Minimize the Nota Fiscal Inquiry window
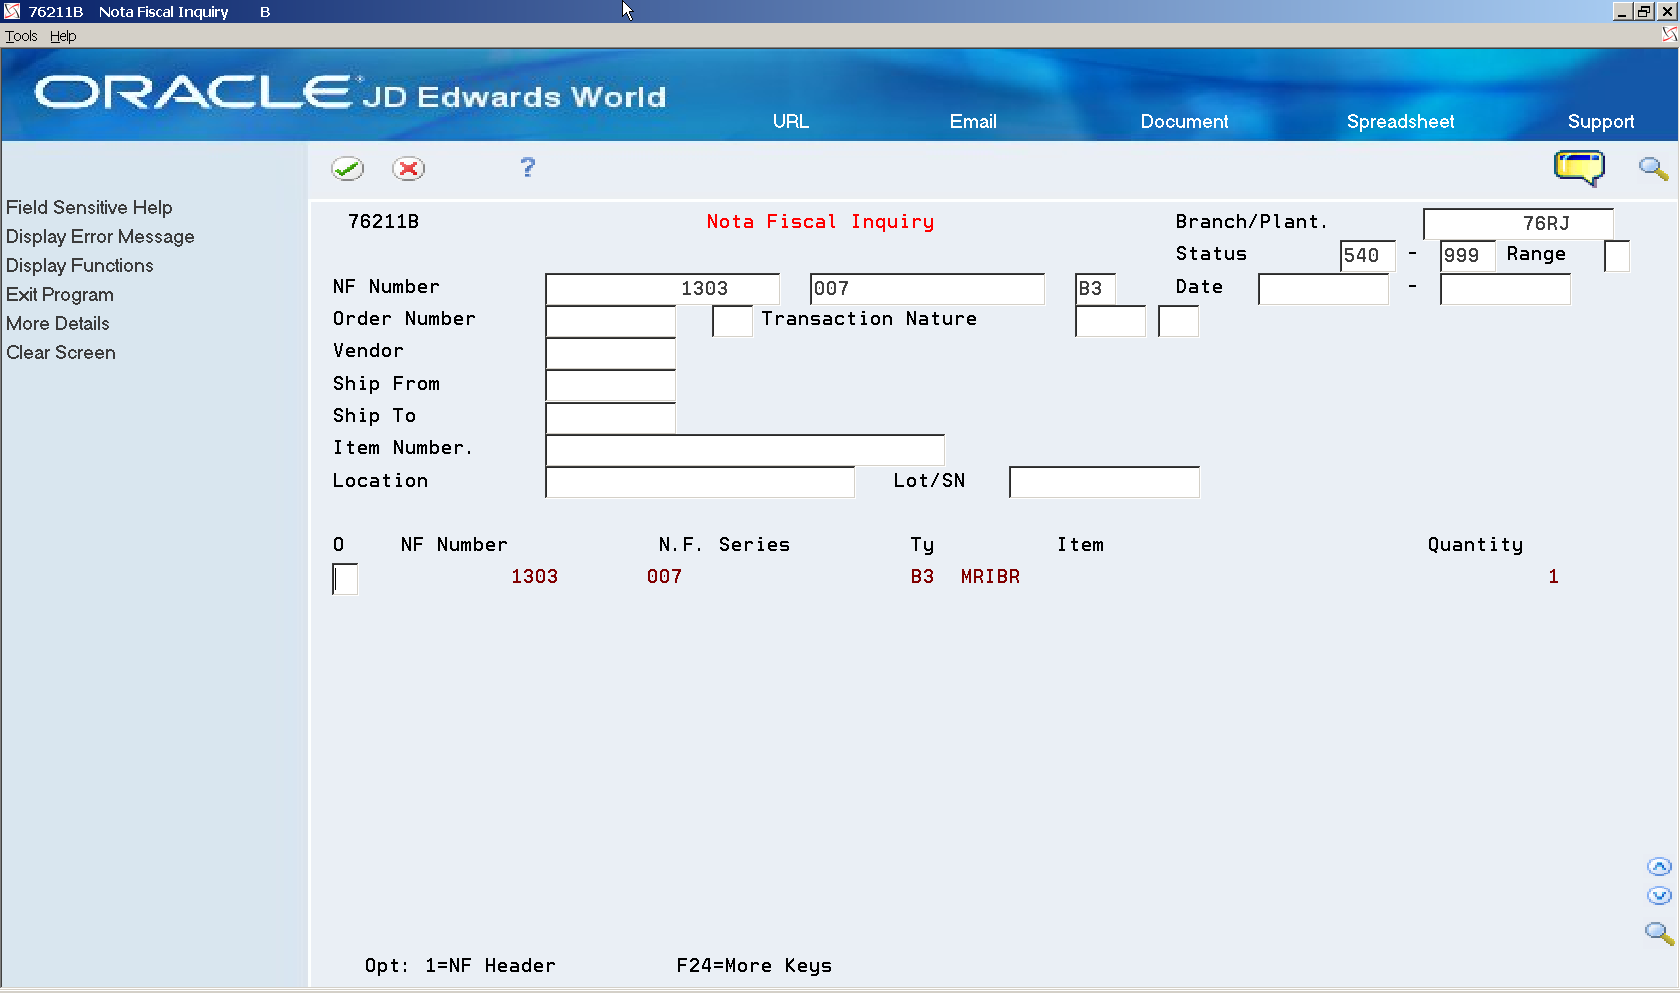 [x=1622, y=11]
